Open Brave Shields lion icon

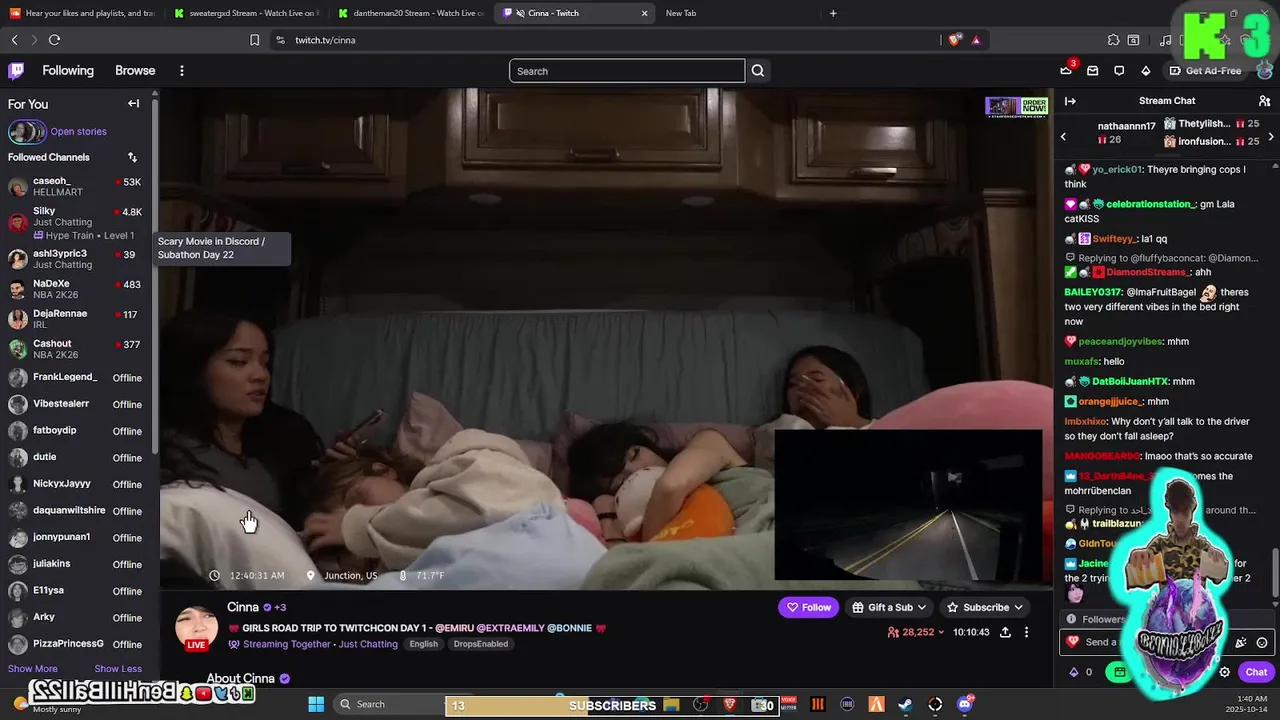[954, 40]
